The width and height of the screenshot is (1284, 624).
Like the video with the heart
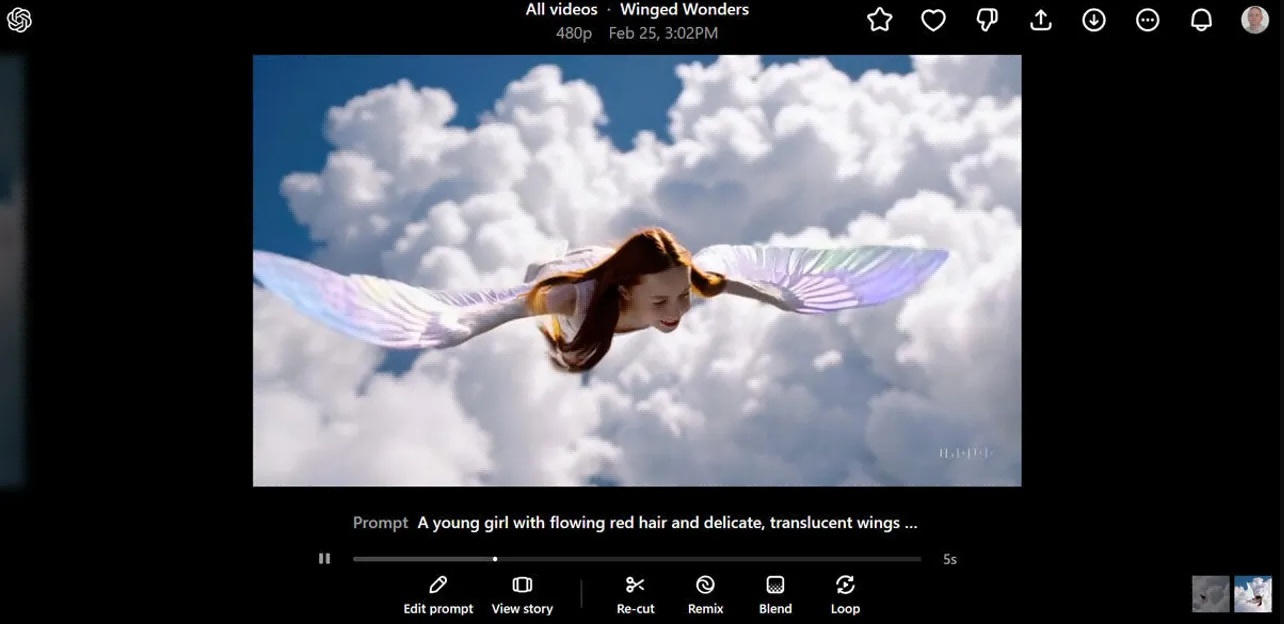point(933,19)
